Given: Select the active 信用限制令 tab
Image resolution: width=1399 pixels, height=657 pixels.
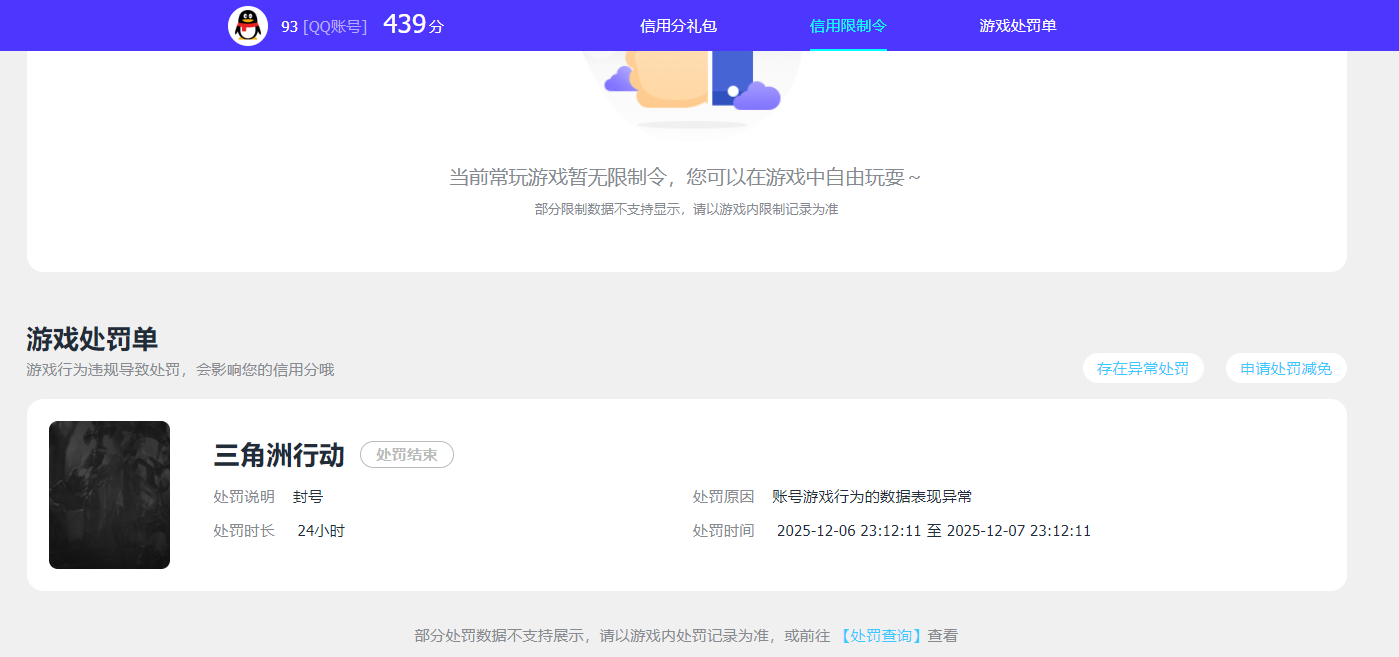Looking at the screenshot, I should pos(847,25).
